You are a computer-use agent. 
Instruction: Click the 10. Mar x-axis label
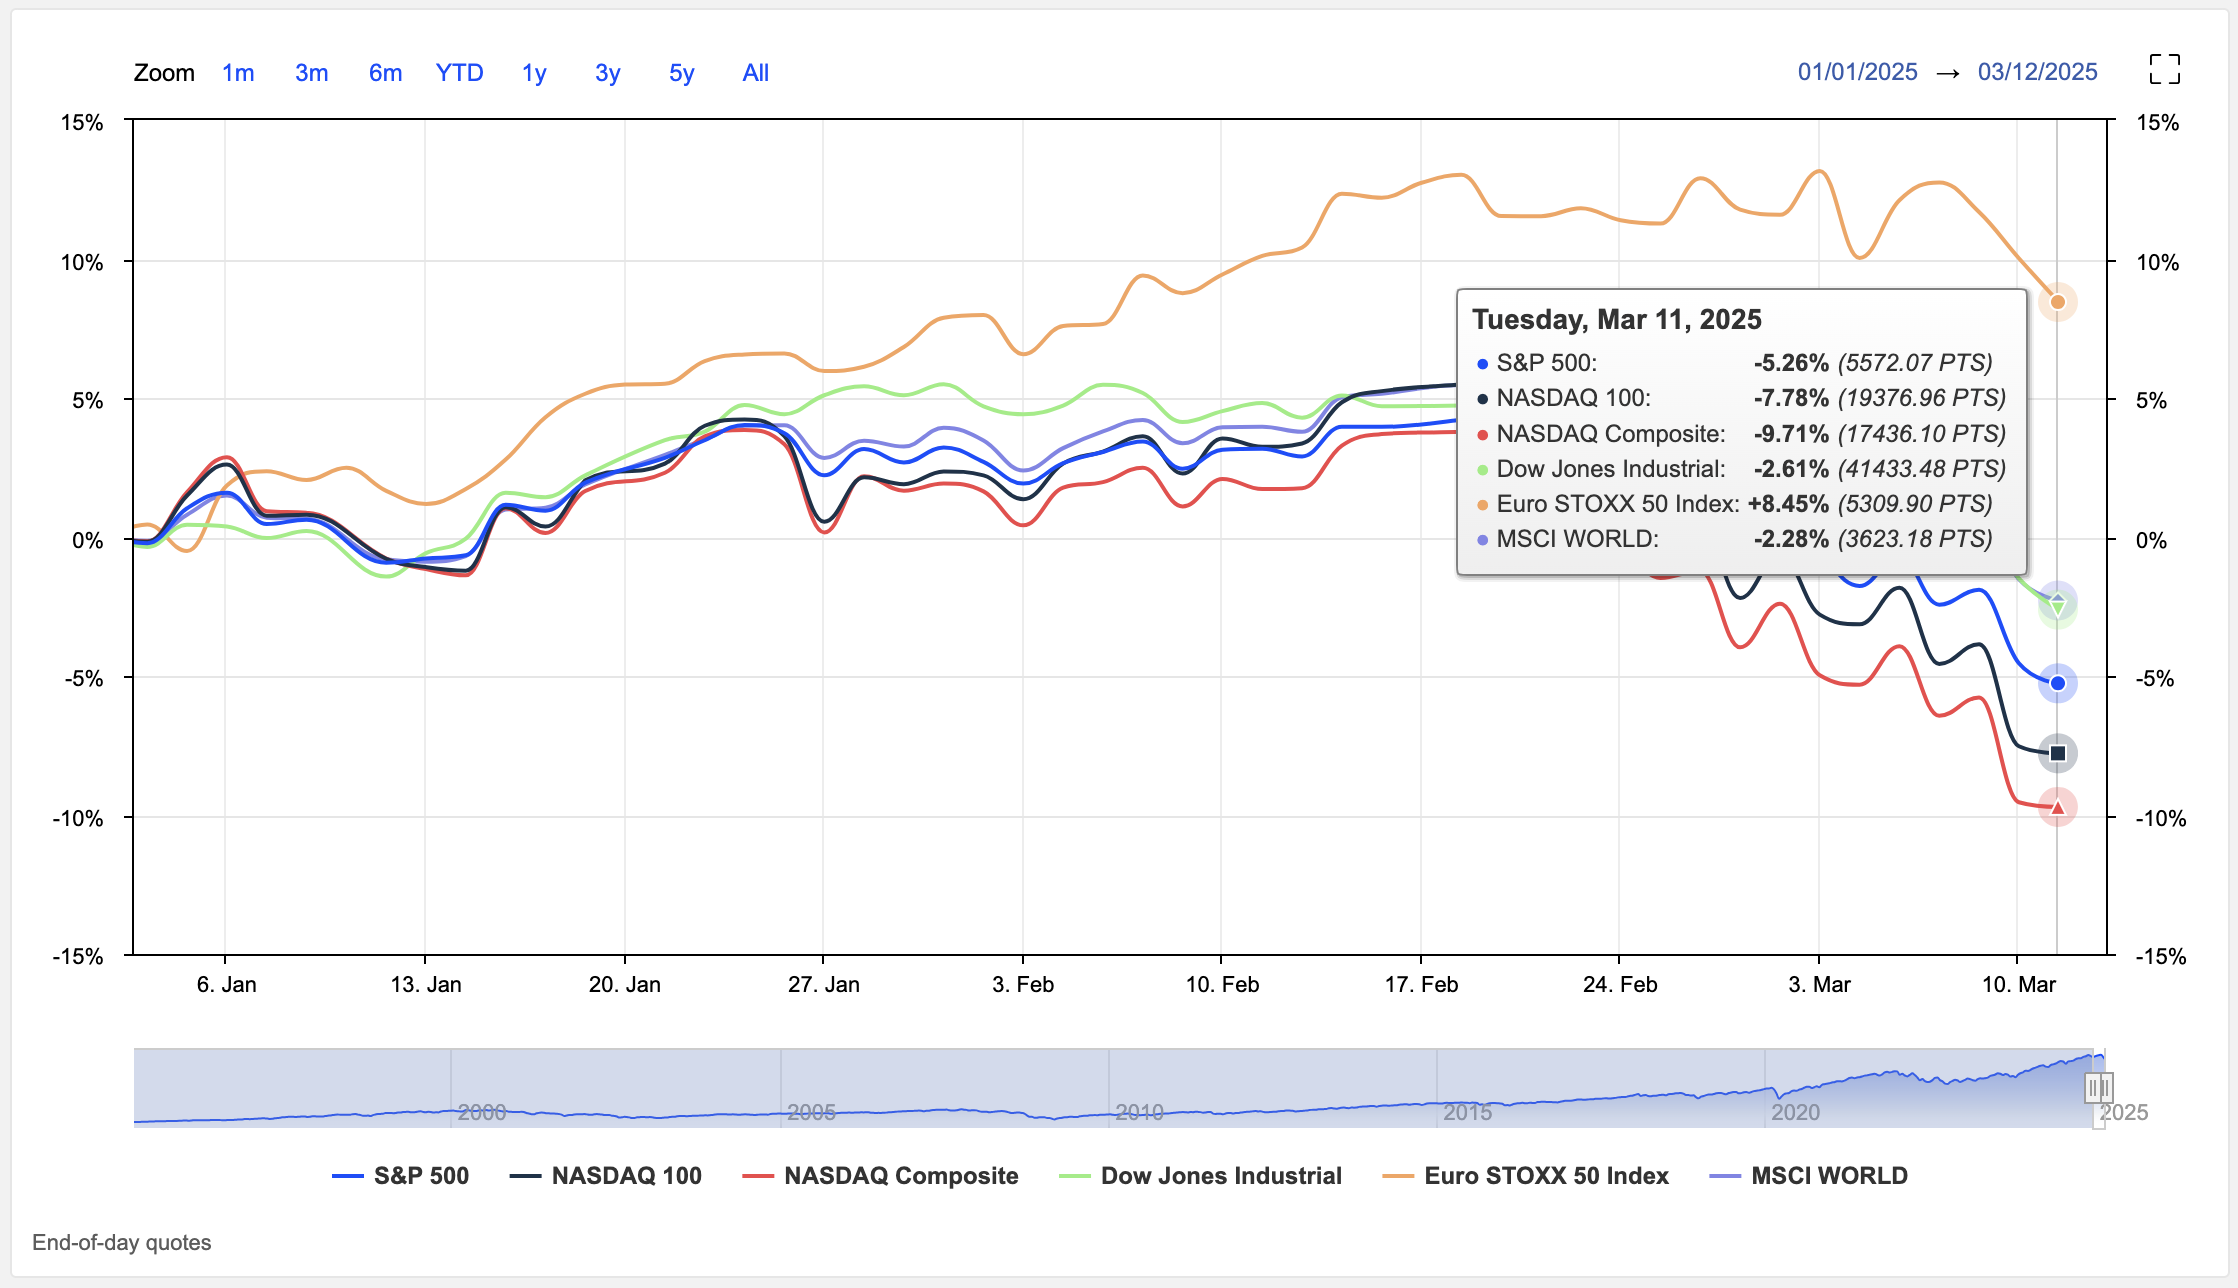click(x=2018, y=985)
